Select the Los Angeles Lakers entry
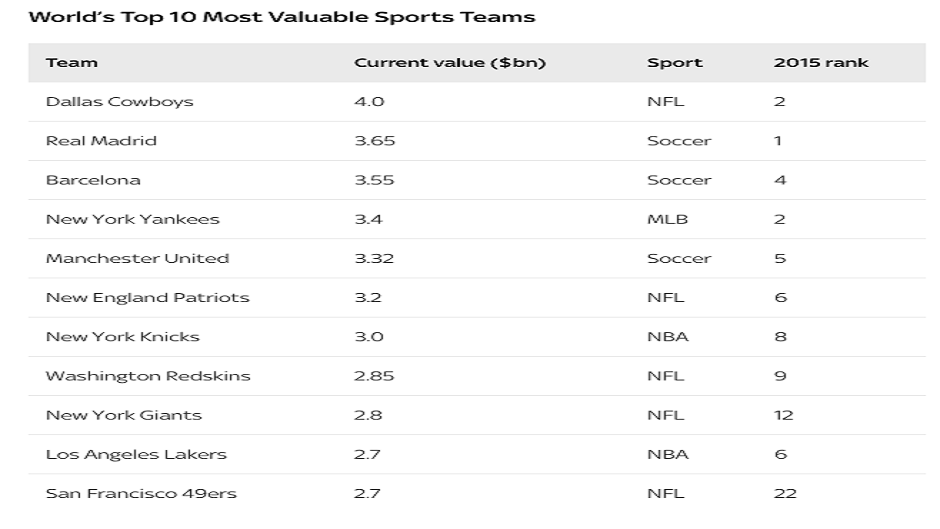 click(x=136, y=455)
